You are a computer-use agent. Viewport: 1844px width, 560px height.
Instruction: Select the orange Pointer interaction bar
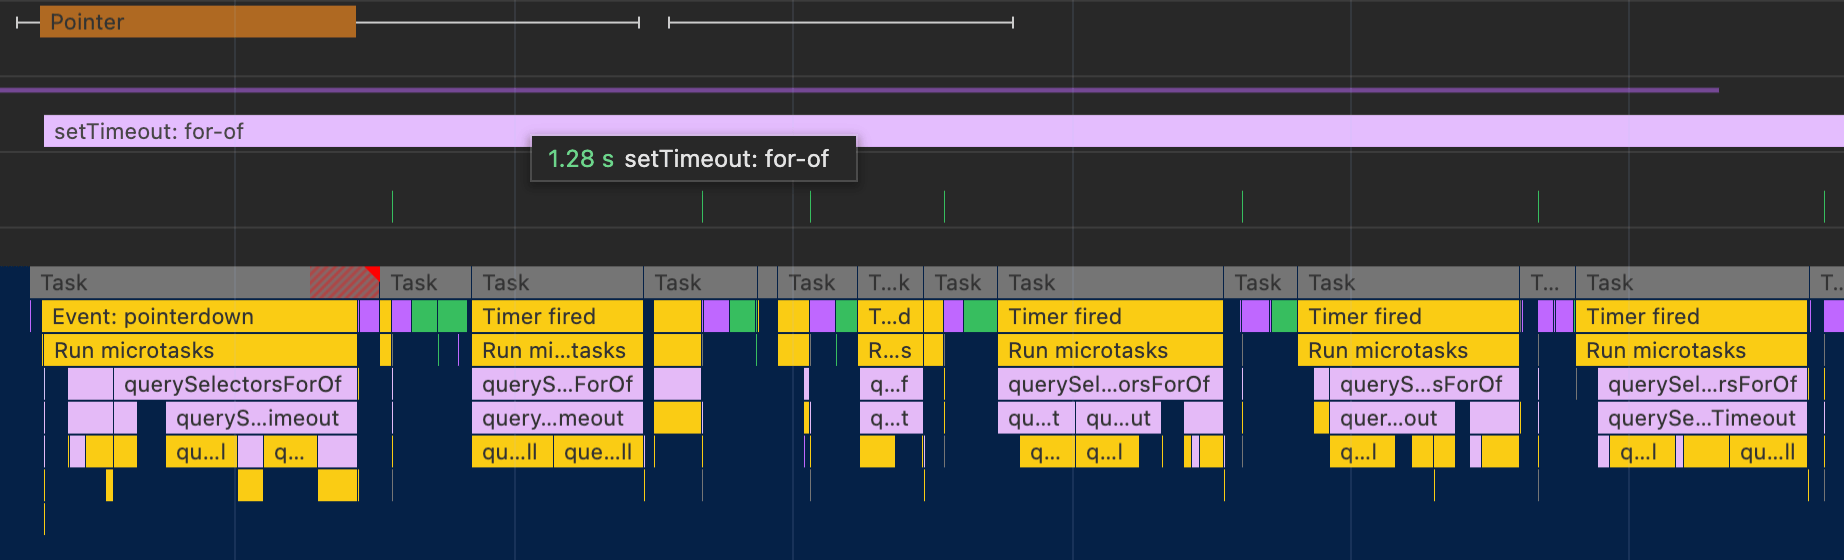(198, 22)
